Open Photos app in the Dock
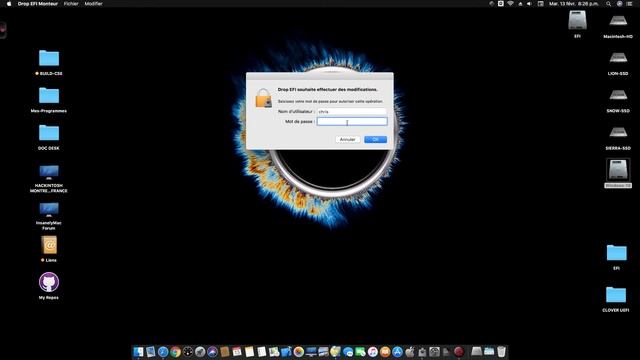This screenshot has height=360, width=640. (298, 352)
